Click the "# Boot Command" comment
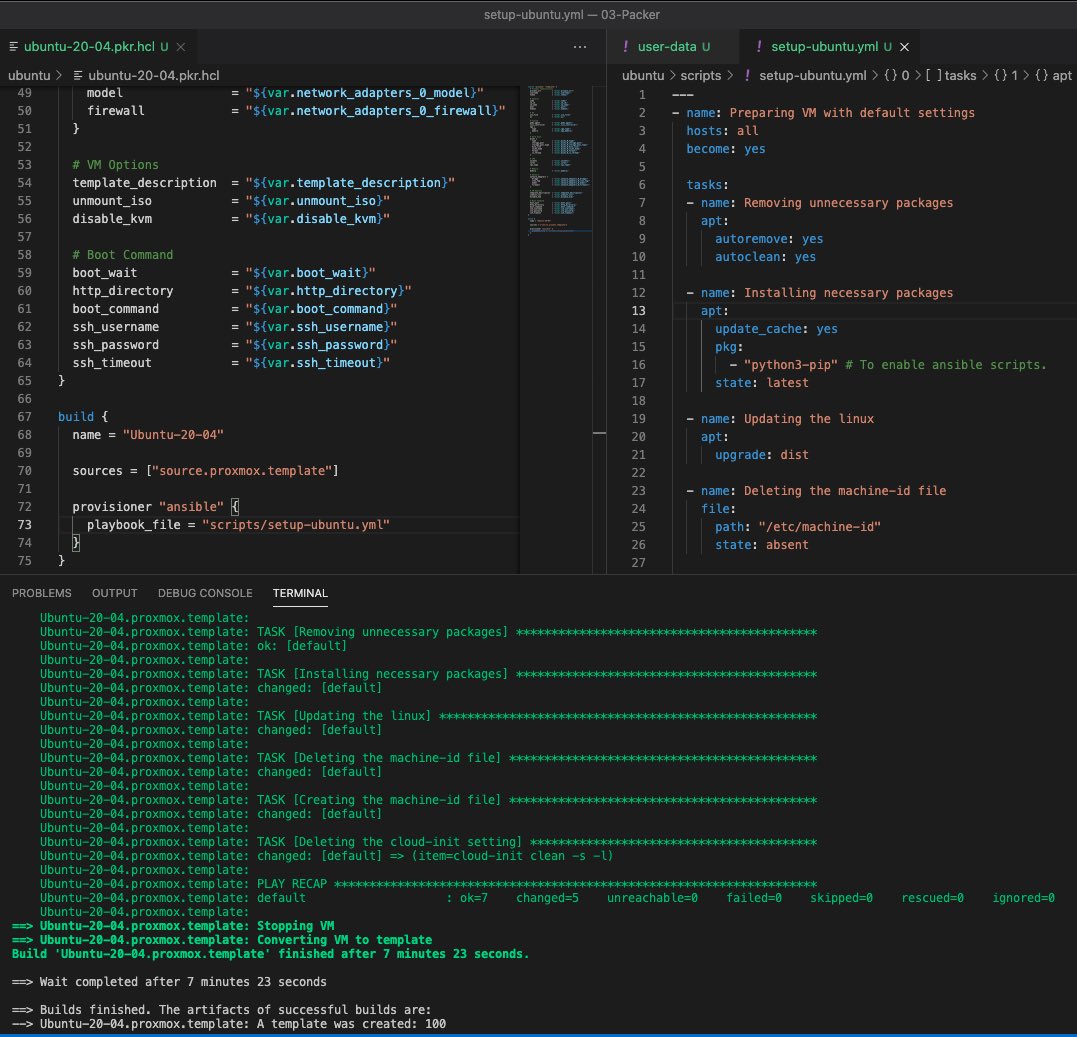 click(123, 255)
